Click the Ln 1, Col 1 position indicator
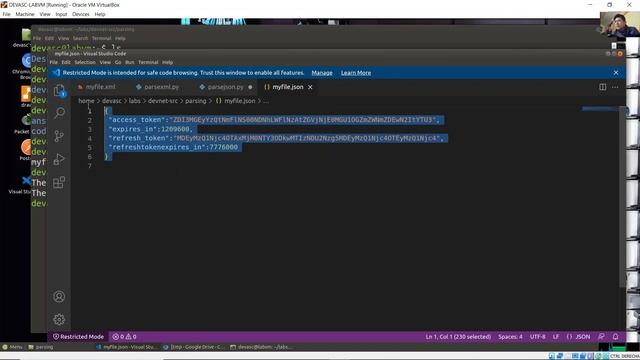The height and width of the screenshot is (360, 640). [458, 337]
